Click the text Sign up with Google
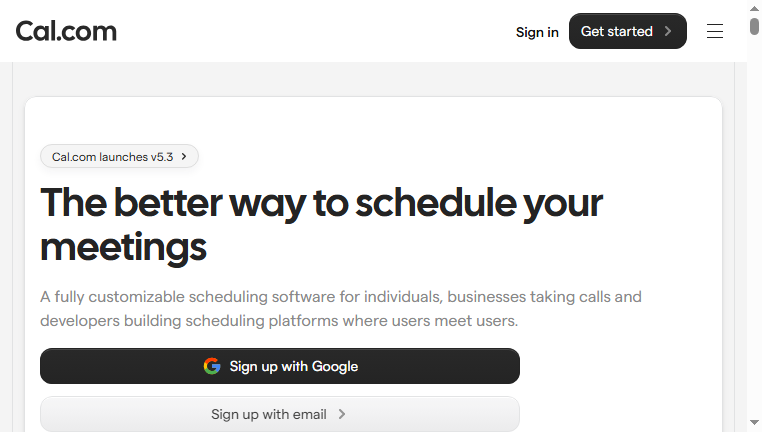The height and width of the screenshot is (432, 762). pos(294,366)
